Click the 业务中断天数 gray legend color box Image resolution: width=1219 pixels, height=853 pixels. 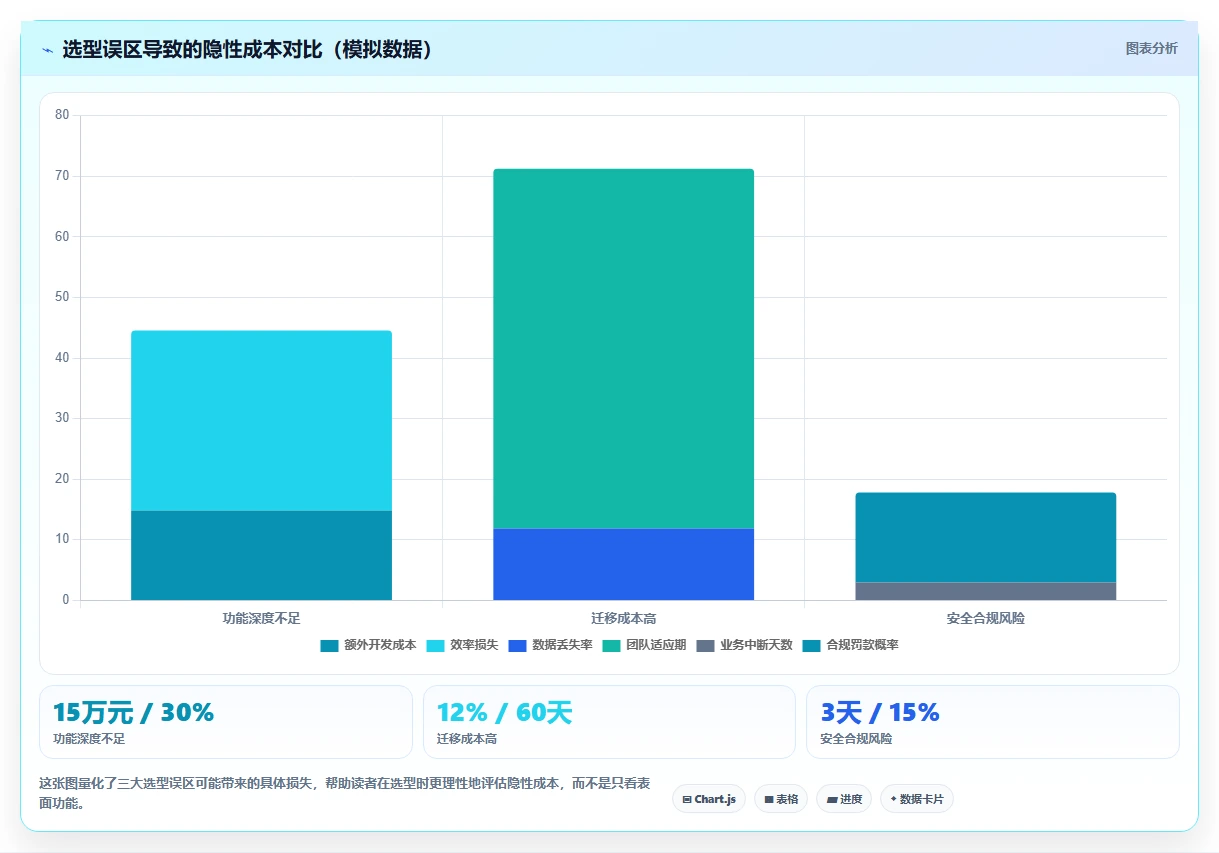tap(706, 646)
